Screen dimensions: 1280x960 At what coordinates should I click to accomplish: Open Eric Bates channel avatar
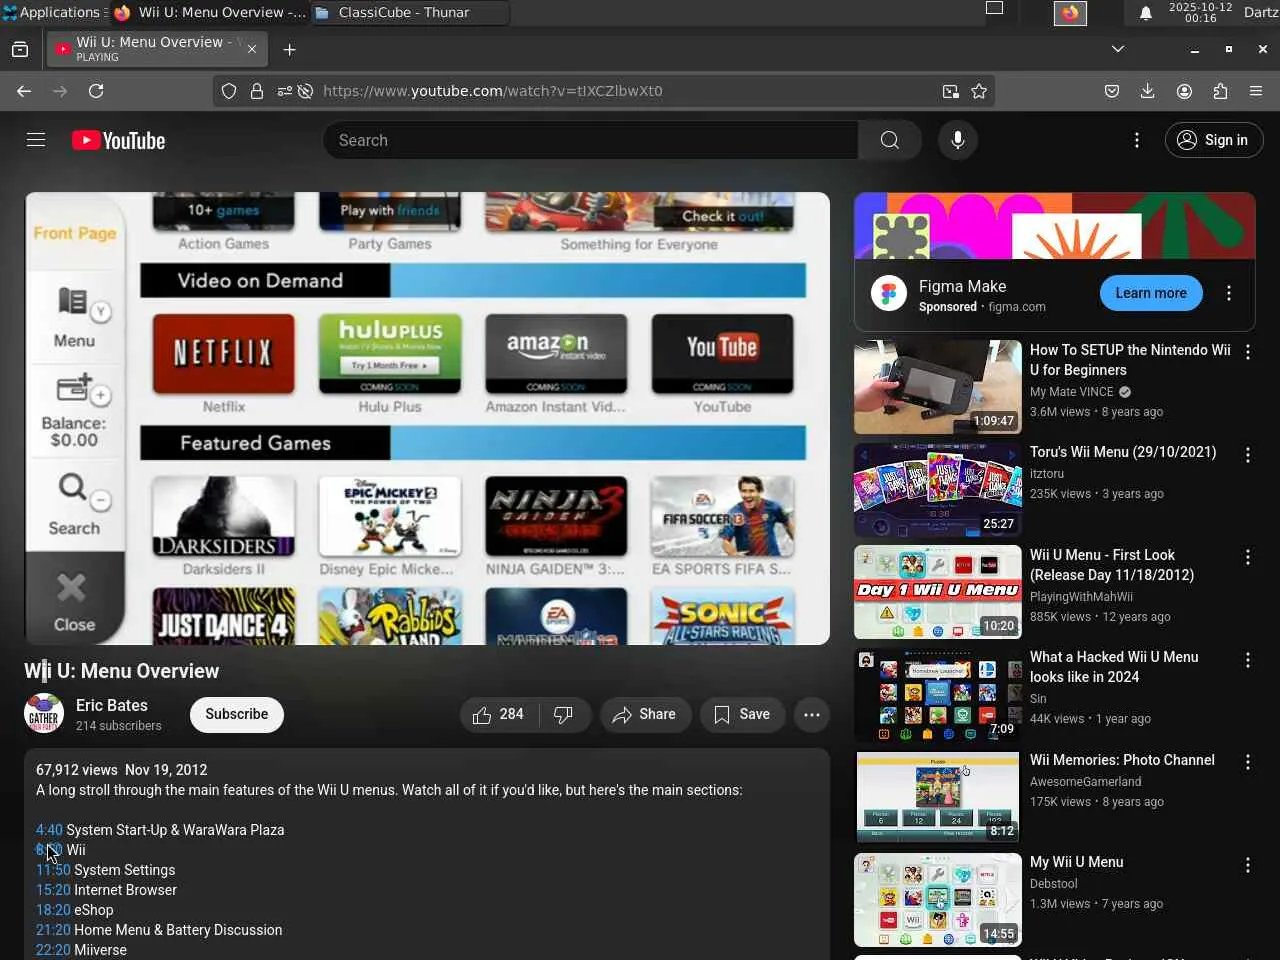[44, 714]
